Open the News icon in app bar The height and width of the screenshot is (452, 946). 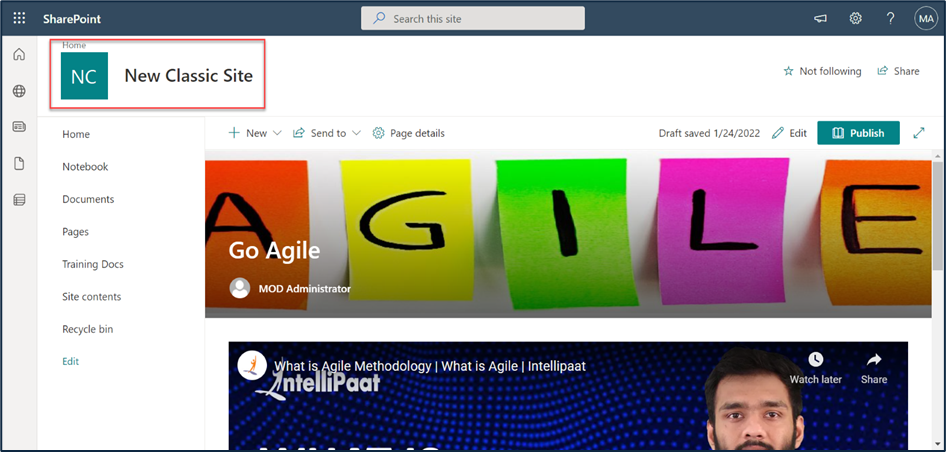tap(19, 127)
